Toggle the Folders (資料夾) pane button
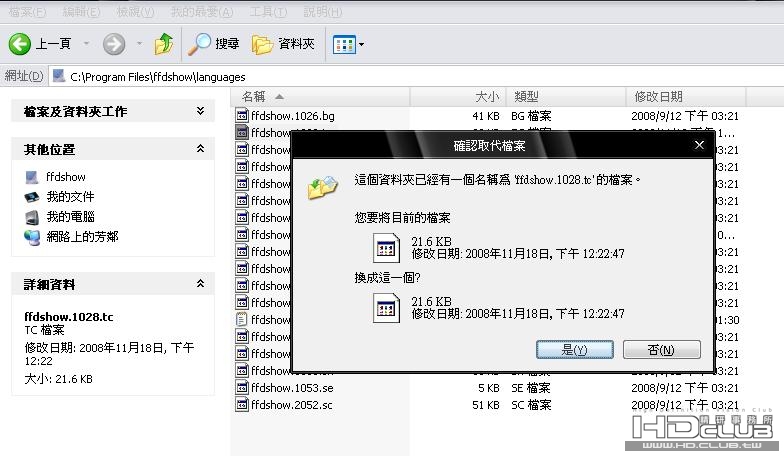This screenshot has width=784, height=456. pyautogui.click(x=283, y=44)
